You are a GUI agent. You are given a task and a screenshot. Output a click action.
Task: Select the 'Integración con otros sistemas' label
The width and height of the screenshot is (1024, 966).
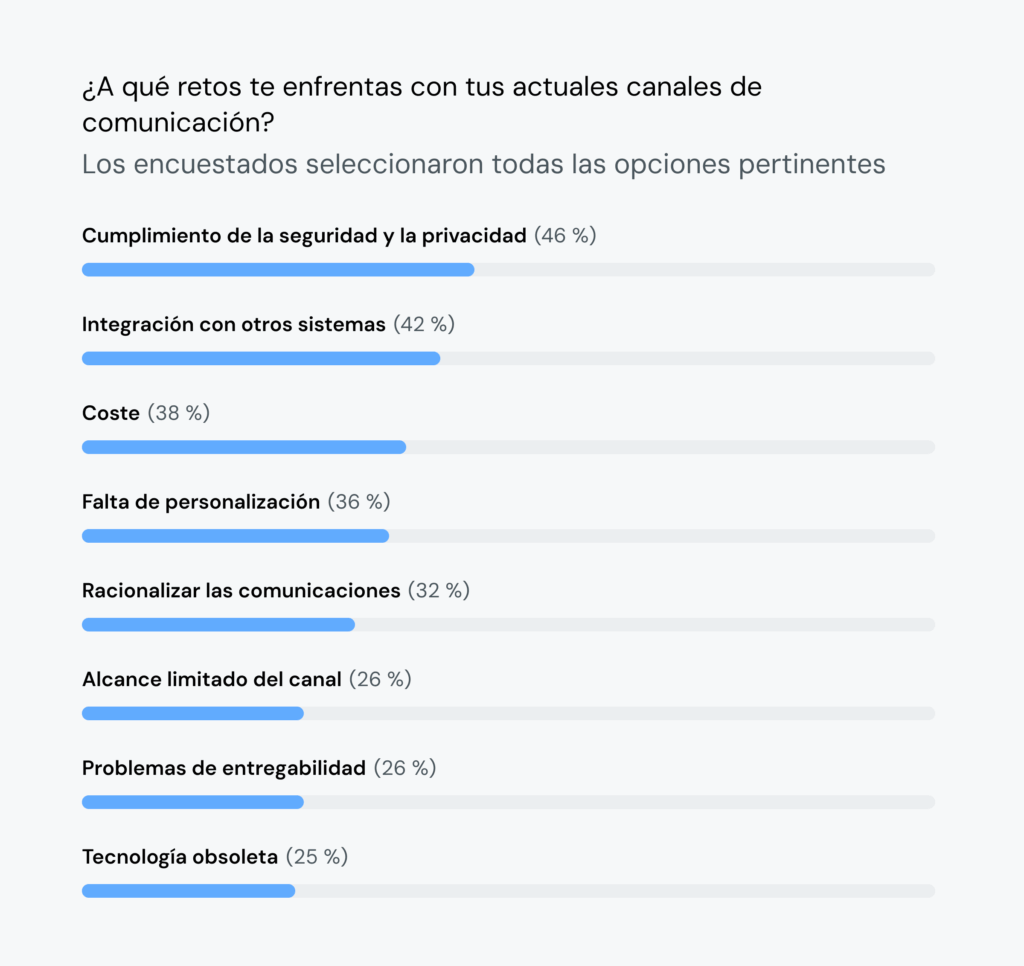tap(233, 325)
